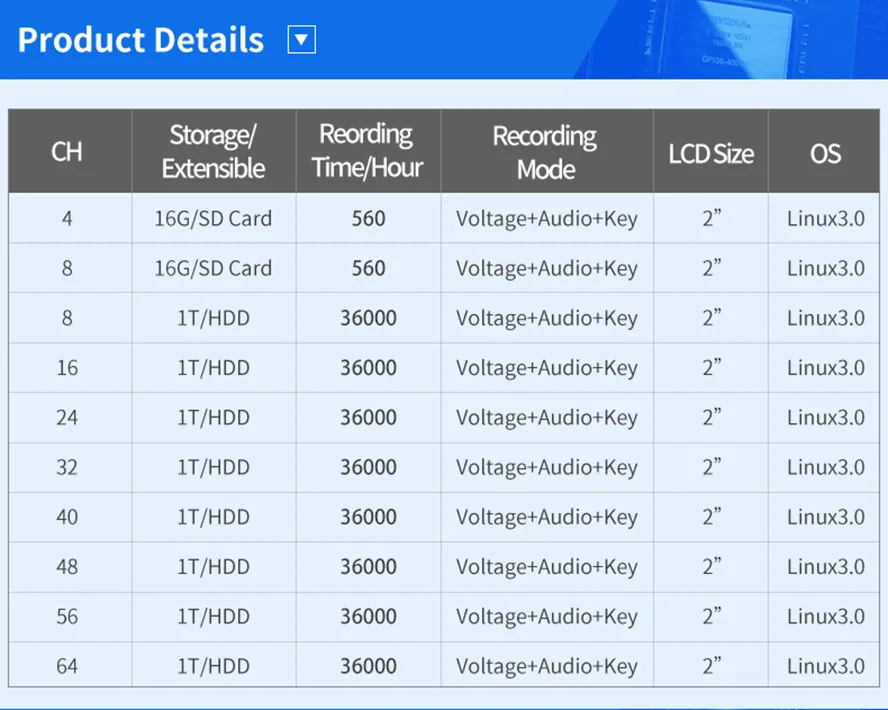Select the CH column header
This screenshot has height=710, width=888.
click(x=67, y=152)
